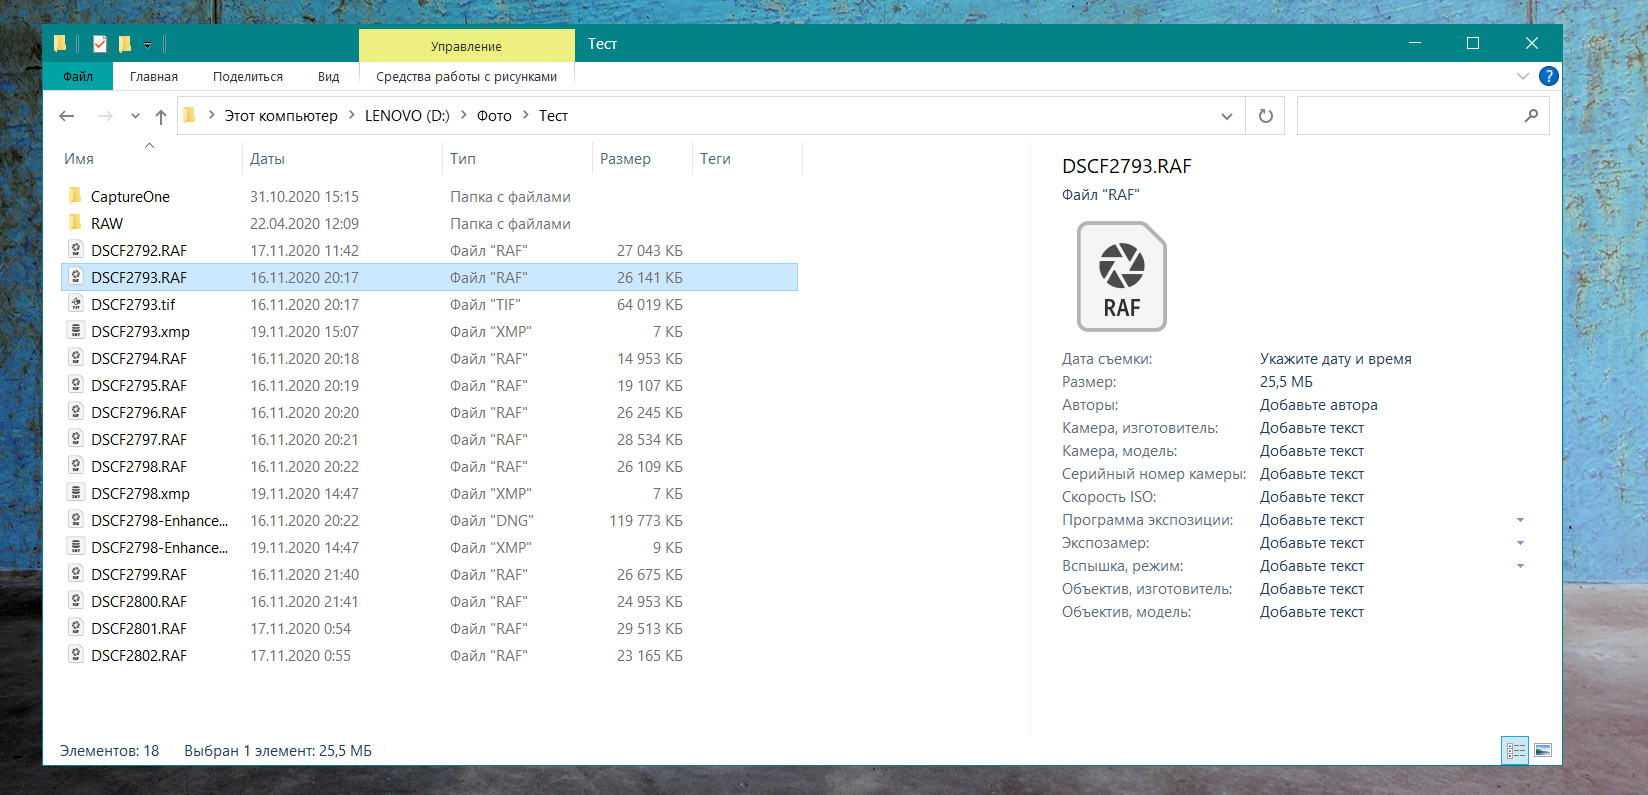Expand chevron after Этот компьютер in path
This screenshot has width=1648, height=795.
tap(352, 115)
